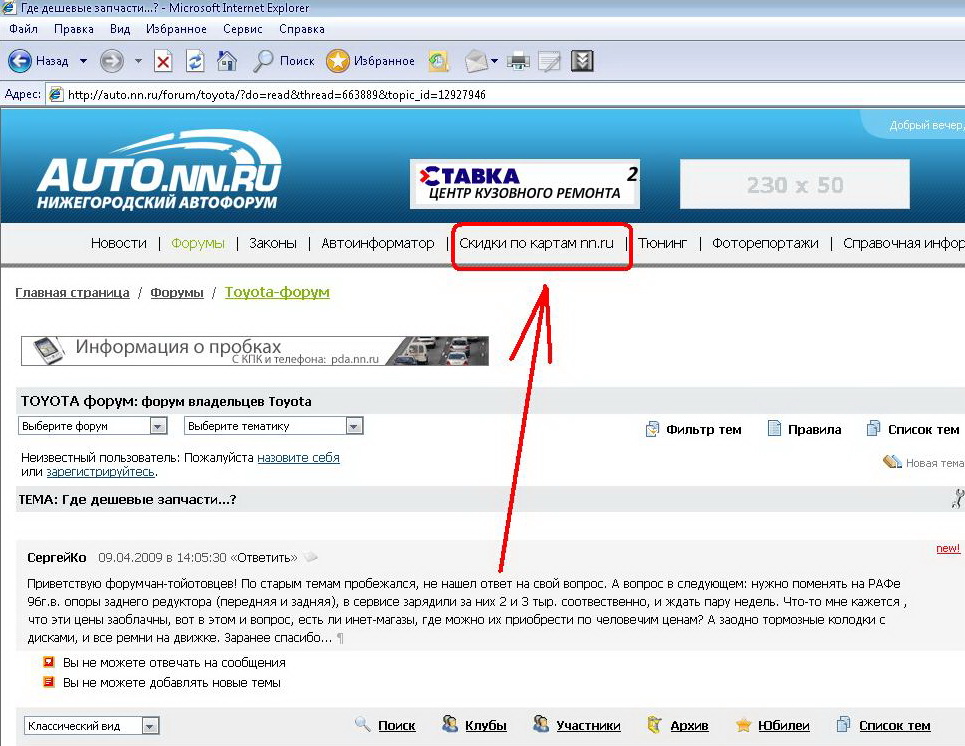The width and height of the screenshot is (965, 746).
Task: Click the Print icon in toolbar
Action: (518, 61)
